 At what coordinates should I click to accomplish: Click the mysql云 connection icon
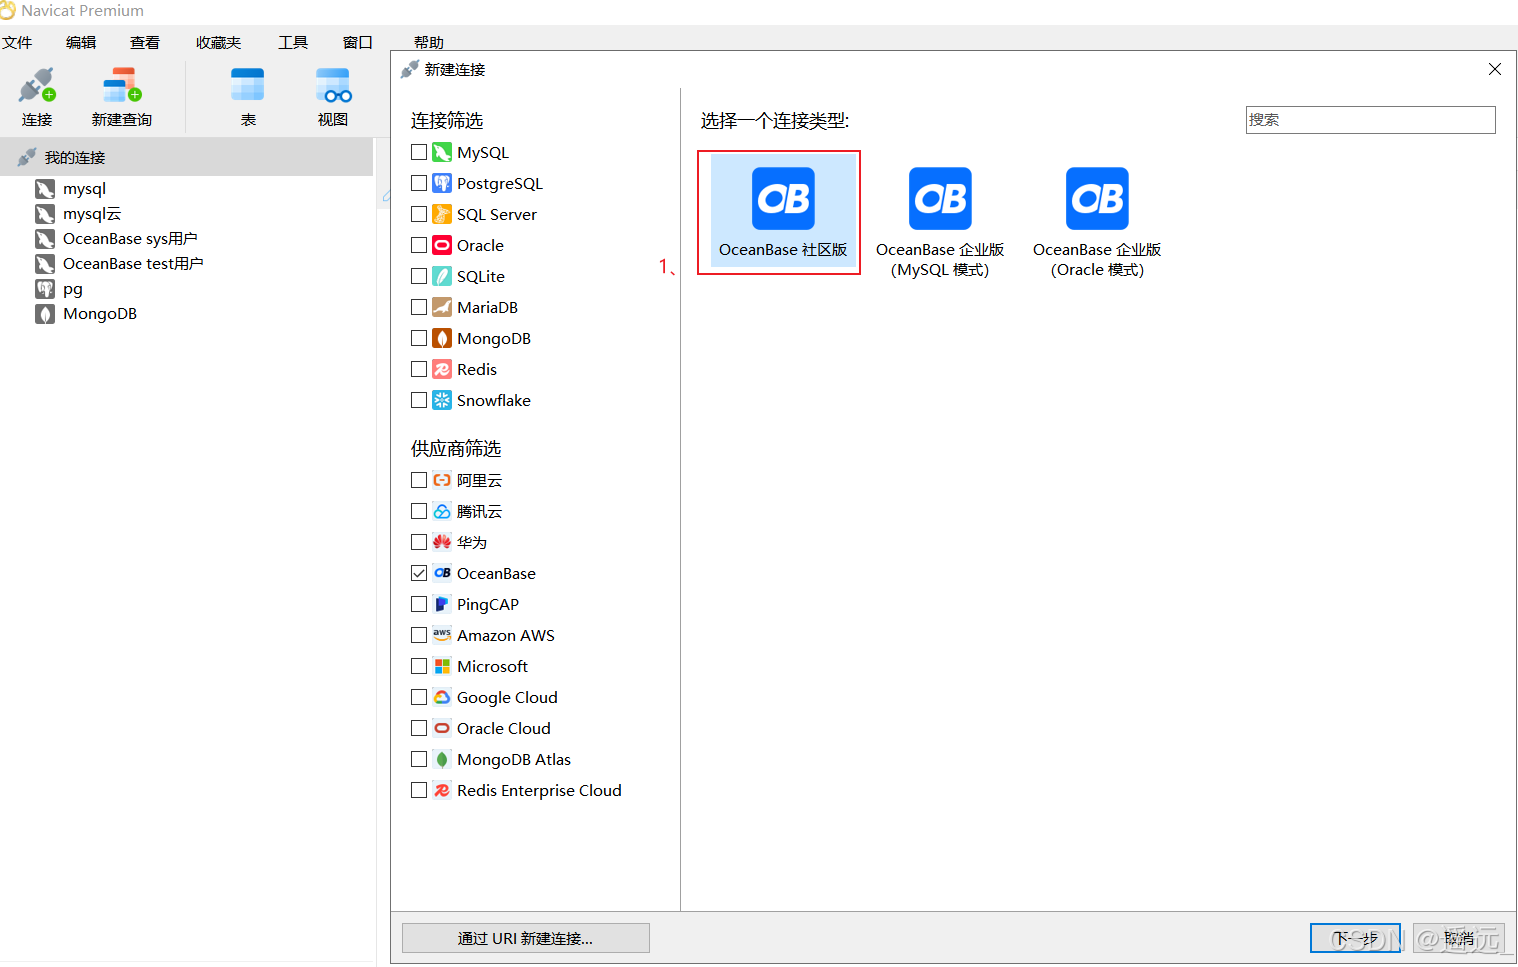coord(45,214)
